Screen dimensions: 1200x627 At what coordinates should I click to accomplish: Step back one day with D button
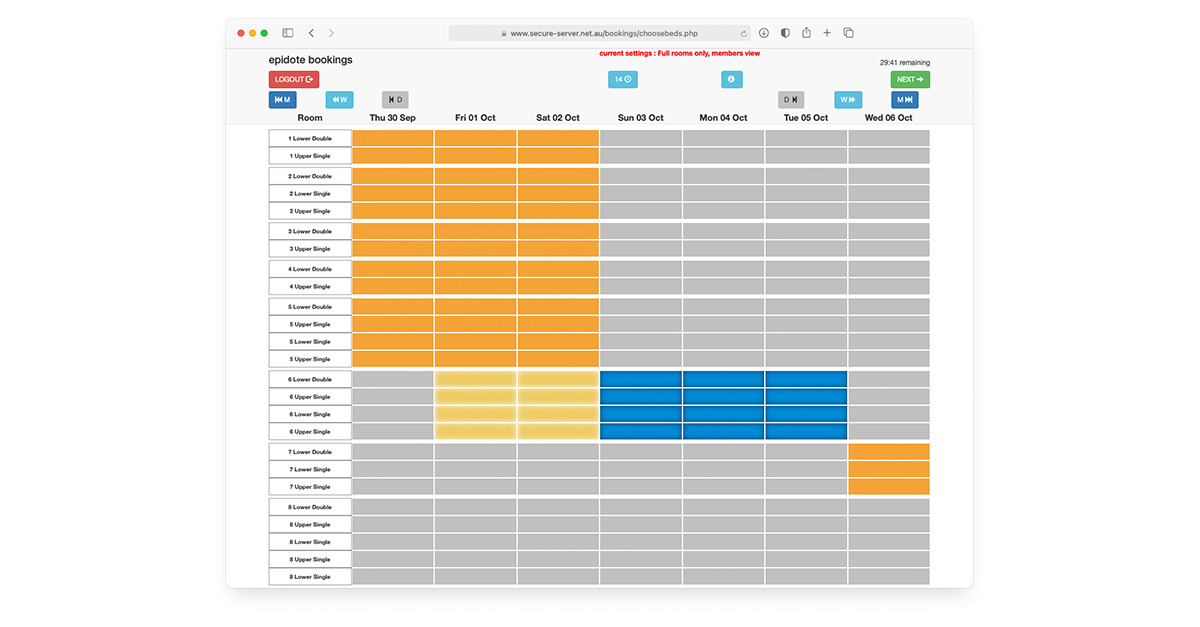(x=395, y=100)
